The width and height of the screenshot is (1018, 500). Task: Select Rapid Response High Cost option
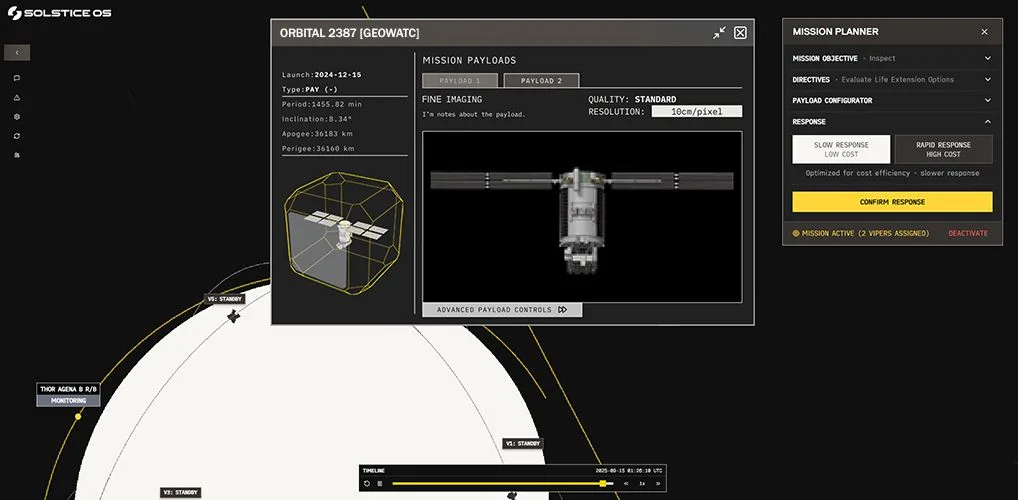[943, 149]
